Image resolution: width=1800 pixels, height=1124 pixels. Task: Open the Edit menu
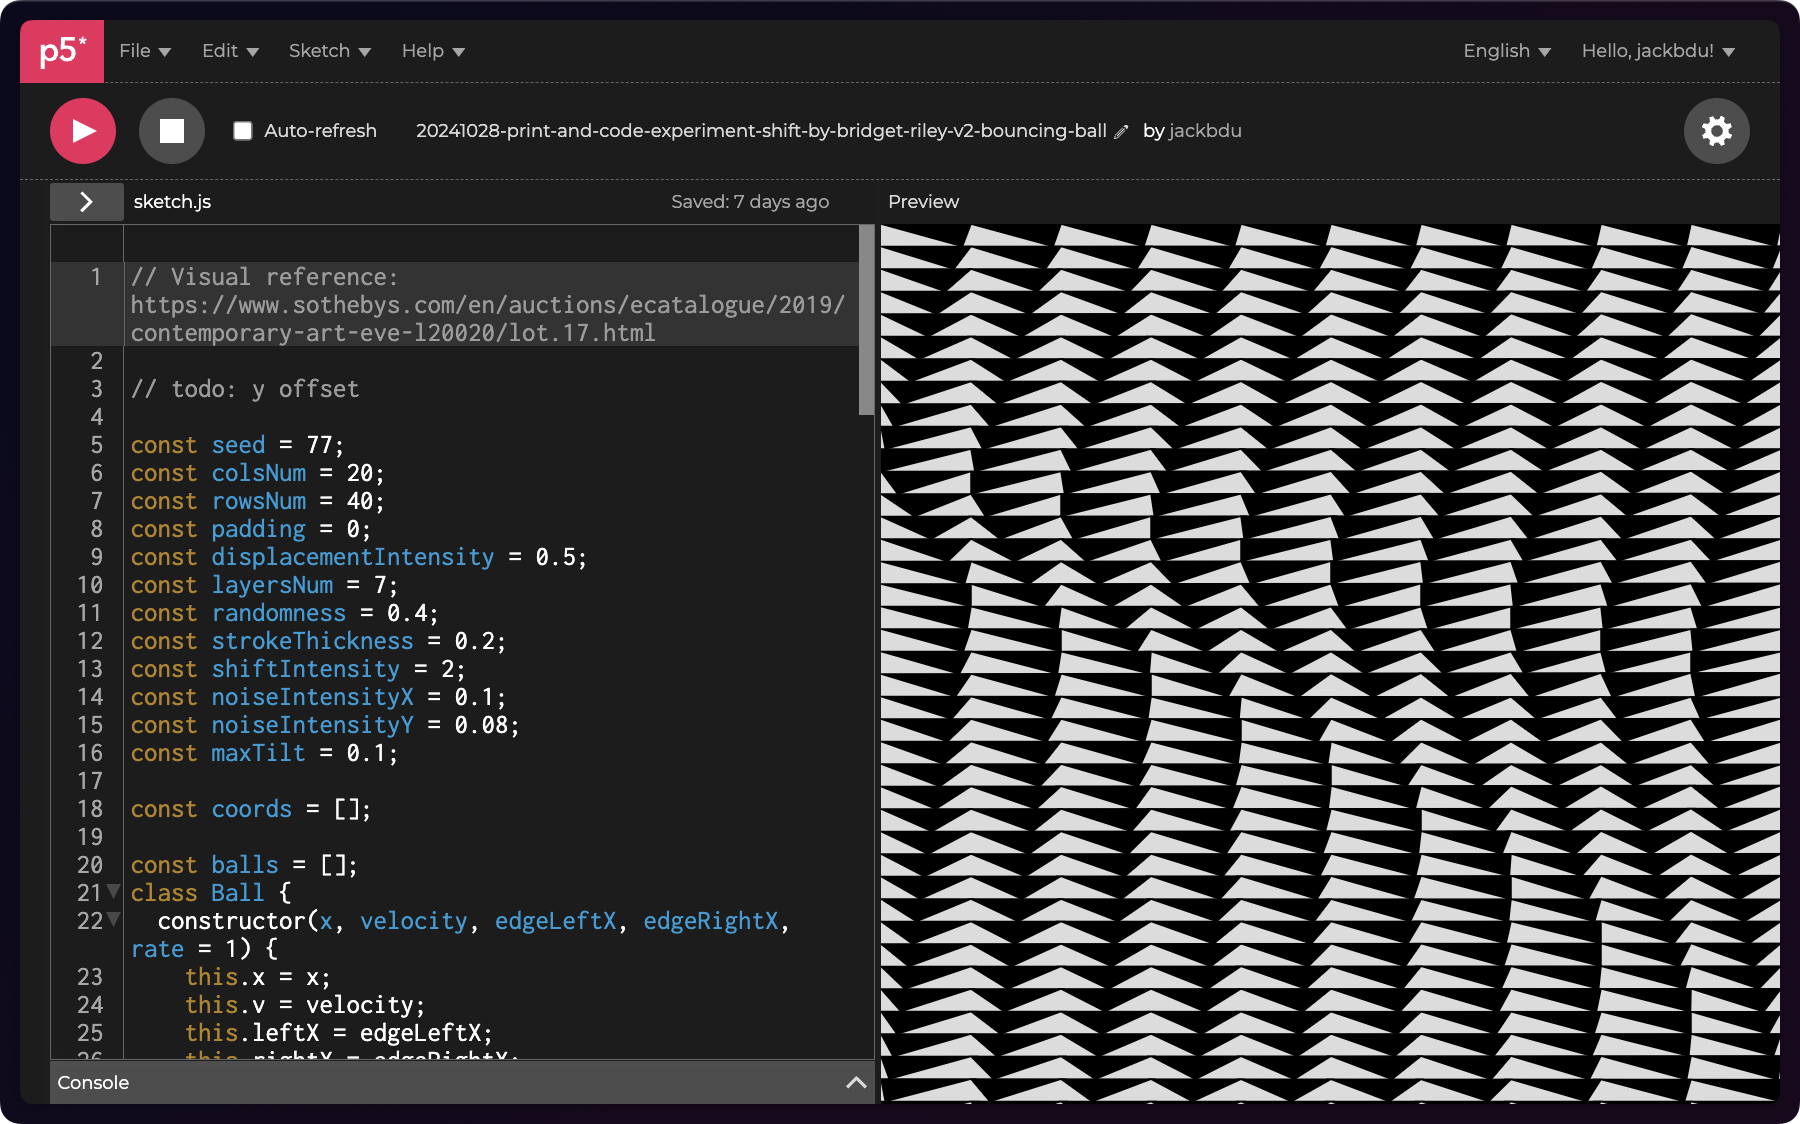pos(230,51)
